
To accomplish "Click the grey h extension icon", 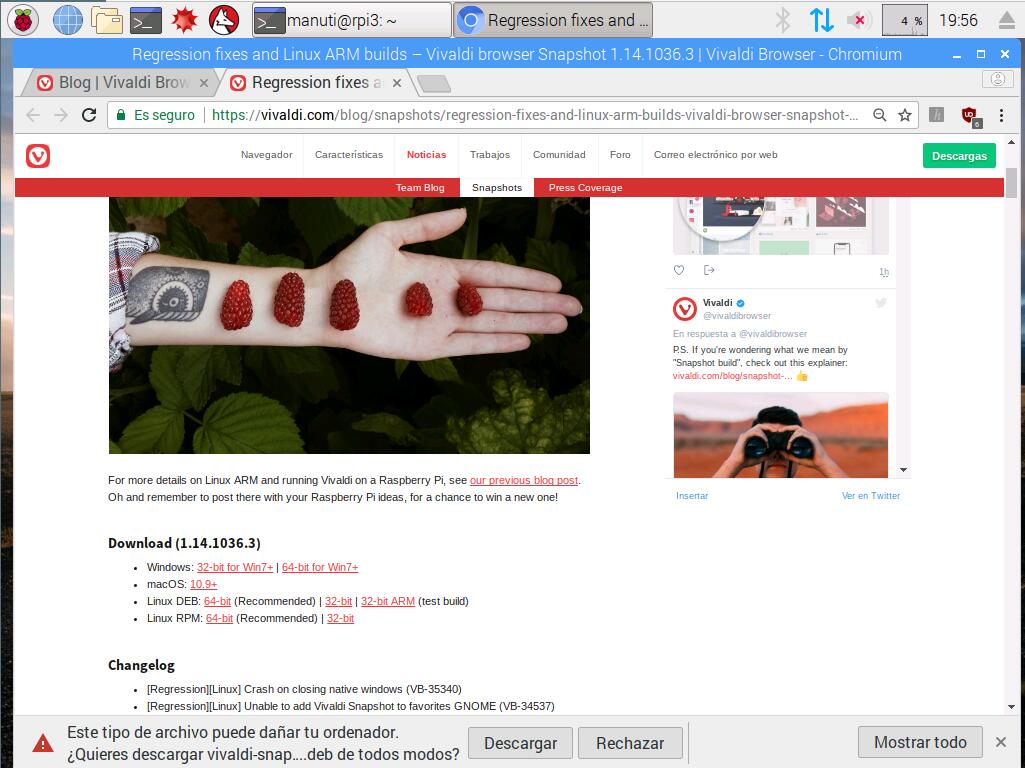I will click(936, 115).
